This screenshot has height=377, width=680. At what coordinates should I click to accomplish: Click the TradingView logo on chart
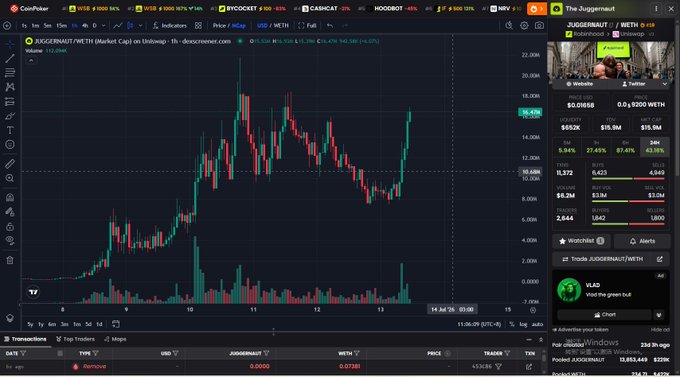pyautogui.click(x=33, y=292)
